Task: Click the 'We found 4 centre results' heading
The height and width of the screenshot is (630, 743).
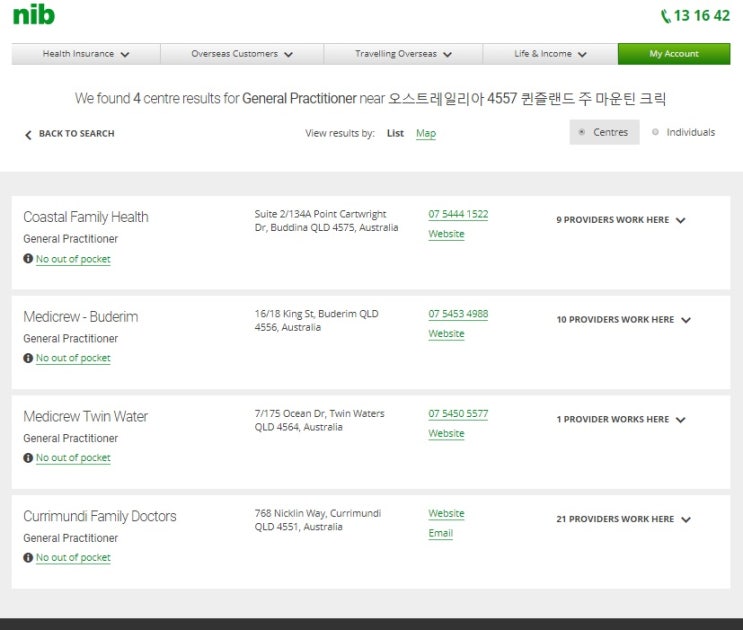Action: [x=371, y=99]
